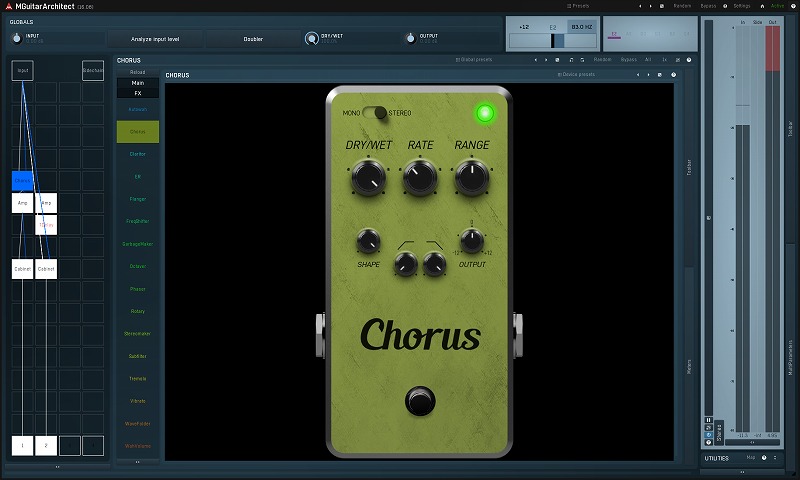This screenshot has width=800, height=480.
Task: Open the Device presets menu
Action: point(576,75)
